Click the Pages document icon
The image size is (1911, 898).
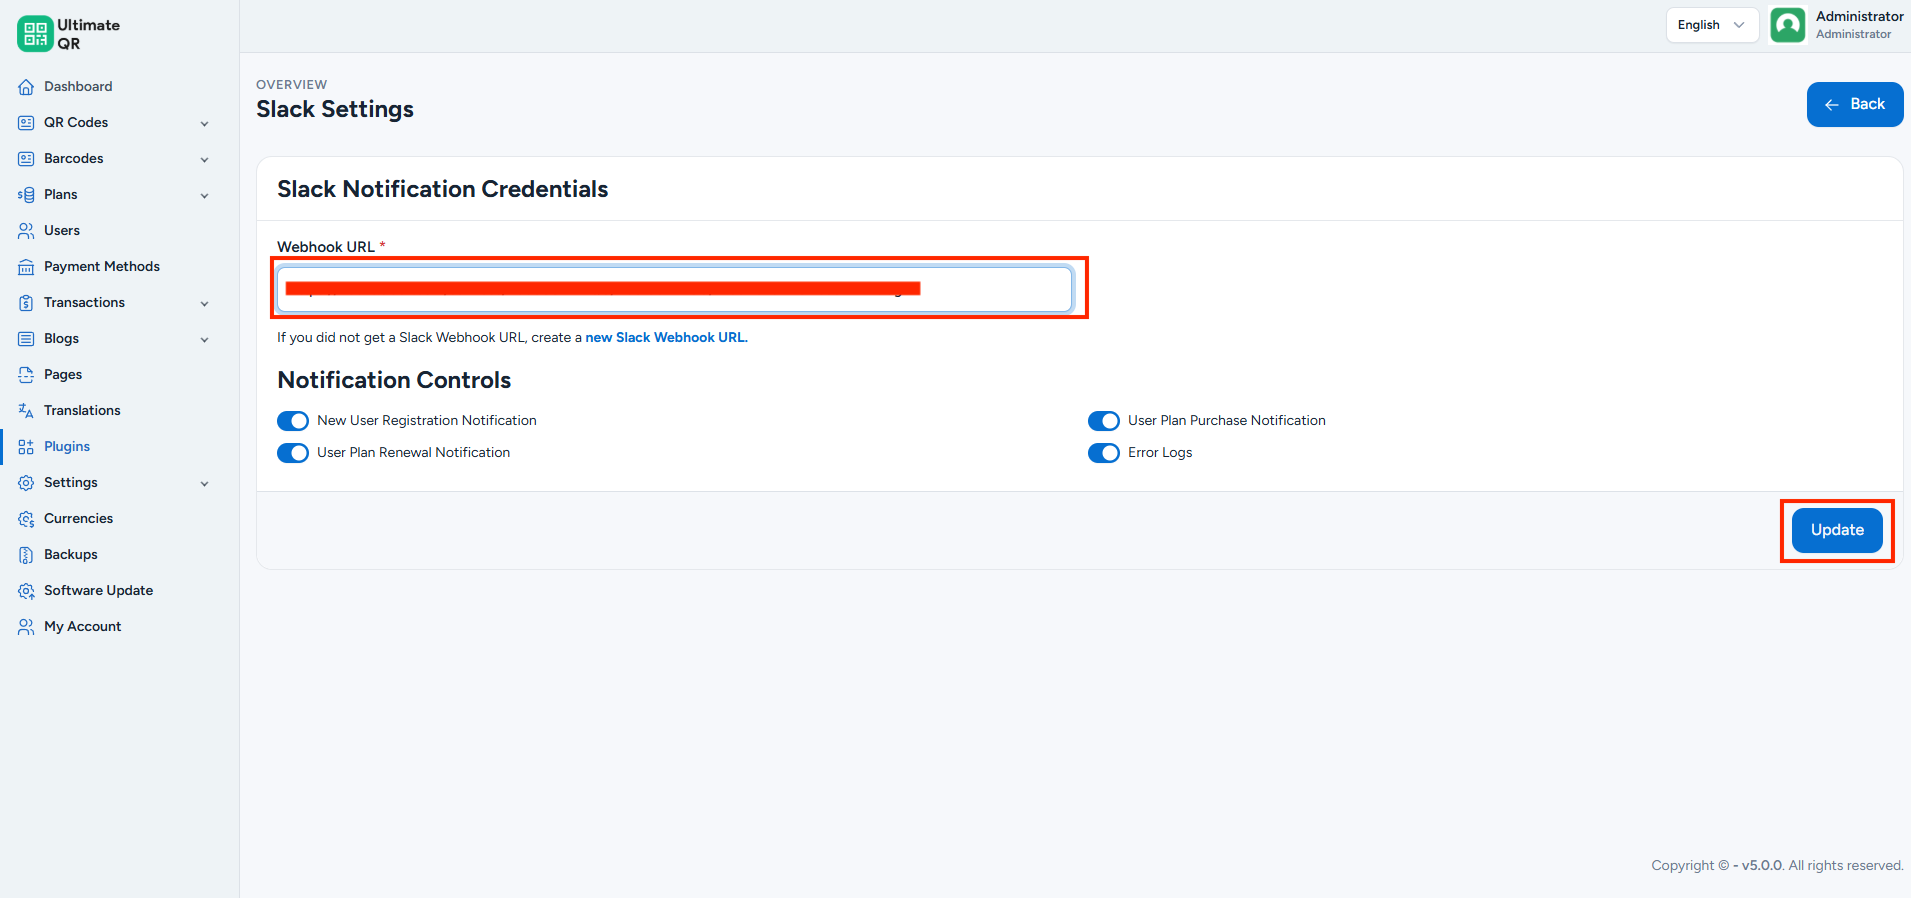26,375
